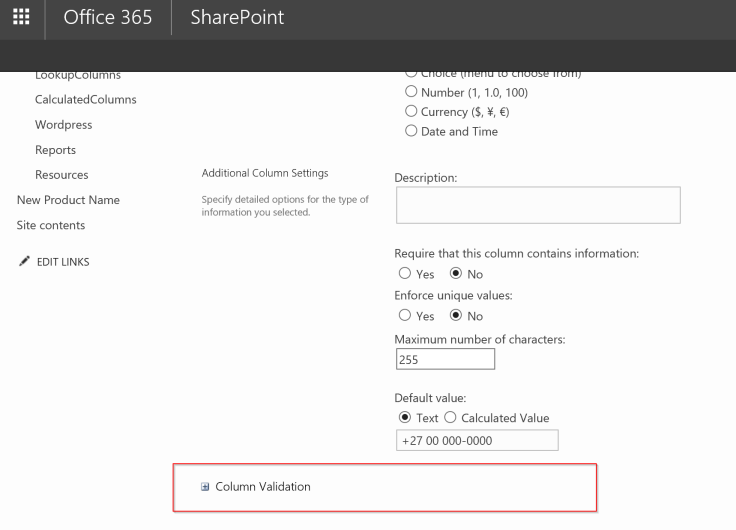The height and width of the screenshot is (530, 736).
Task: Click the Description text box
Action: (538, 205)
